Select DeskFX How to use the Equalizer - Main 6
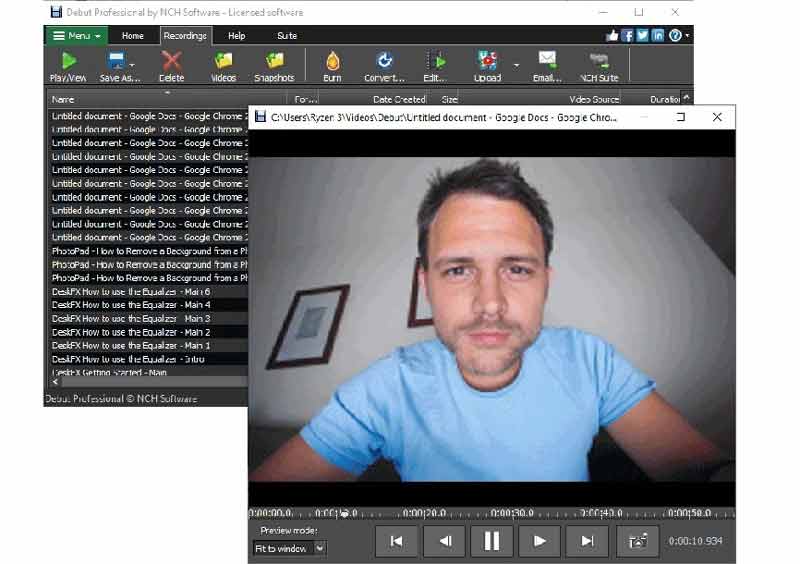The image size is (800, 564). click(x=148, y=291)
